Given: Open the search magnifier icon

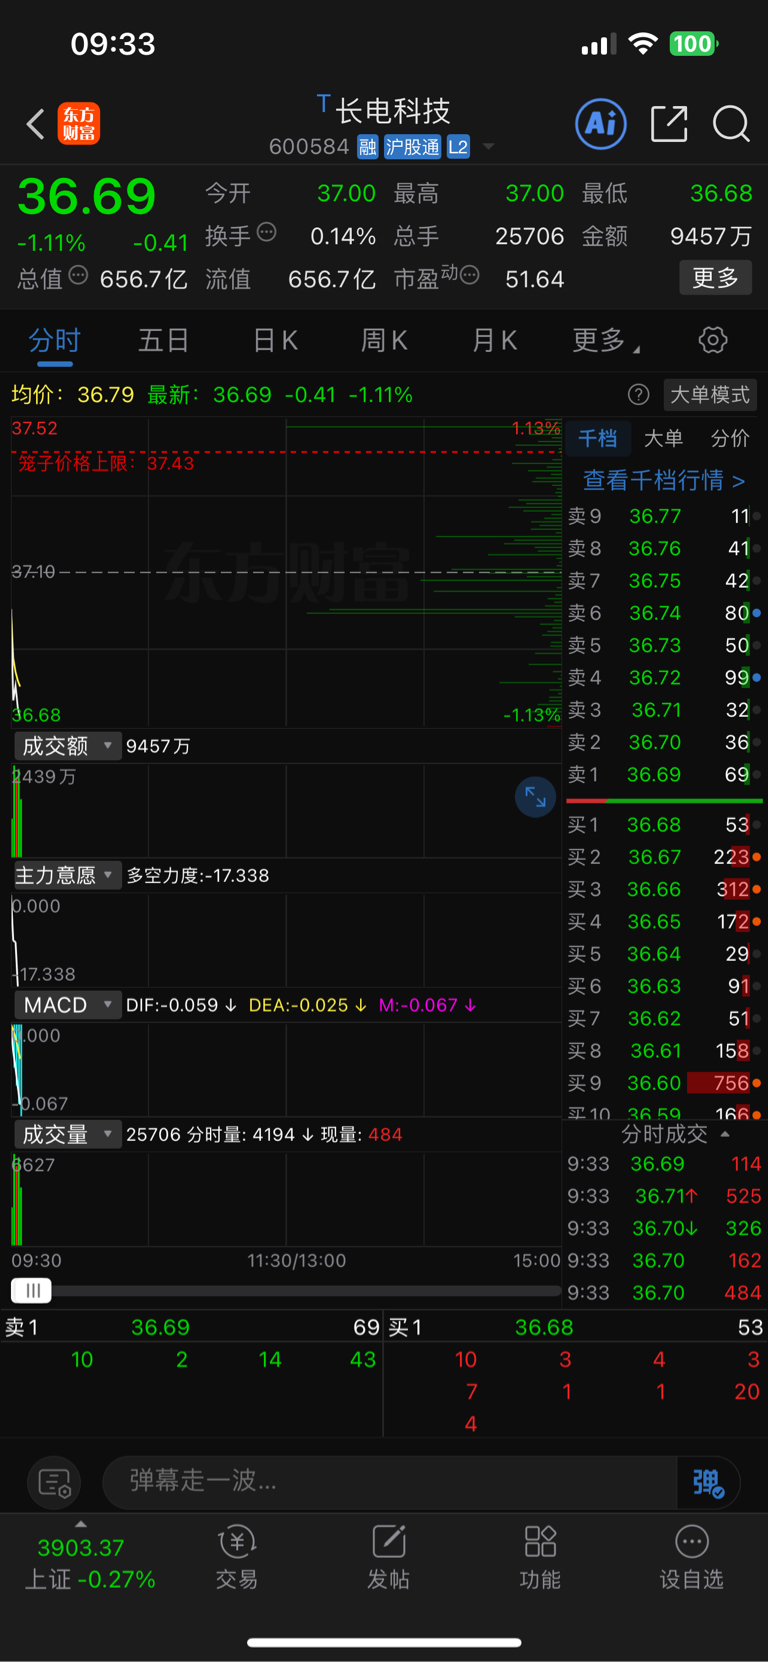Looking at the screenshot, I should (731, 124).
